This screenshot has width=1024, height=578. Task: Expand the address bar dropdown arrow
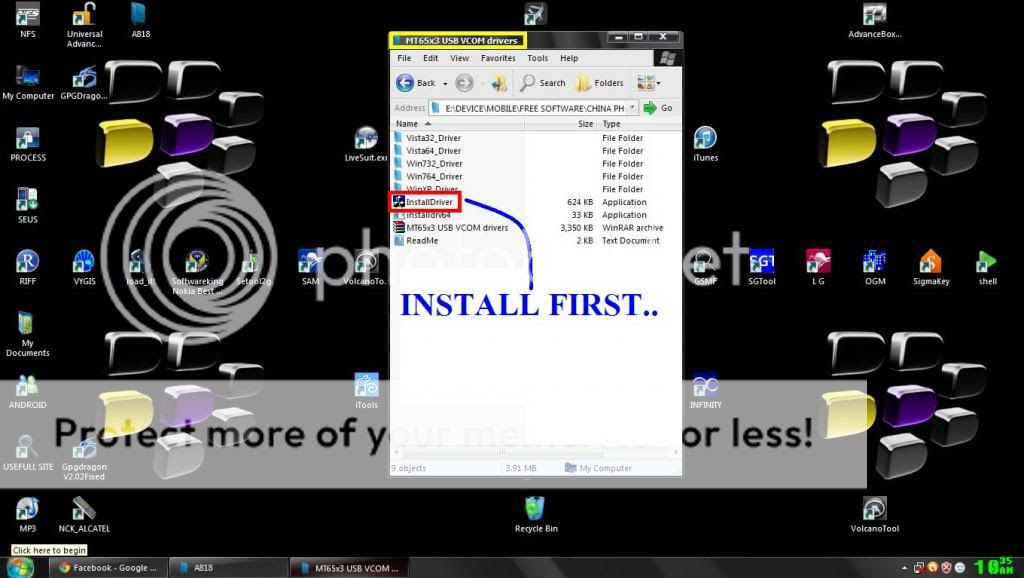point(632,108)
